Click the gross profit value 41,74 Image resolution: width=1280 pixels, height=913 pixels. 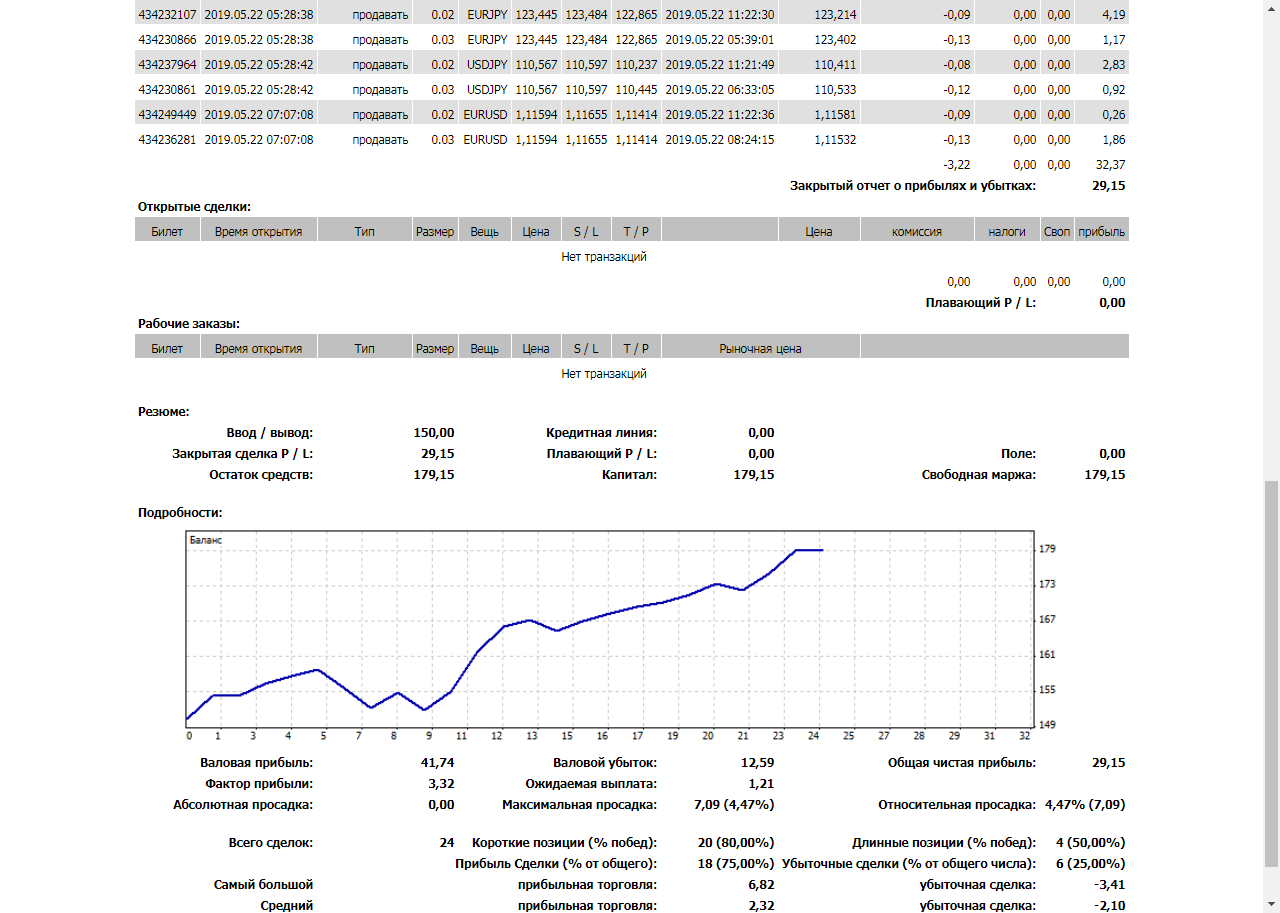coord(438,763)
